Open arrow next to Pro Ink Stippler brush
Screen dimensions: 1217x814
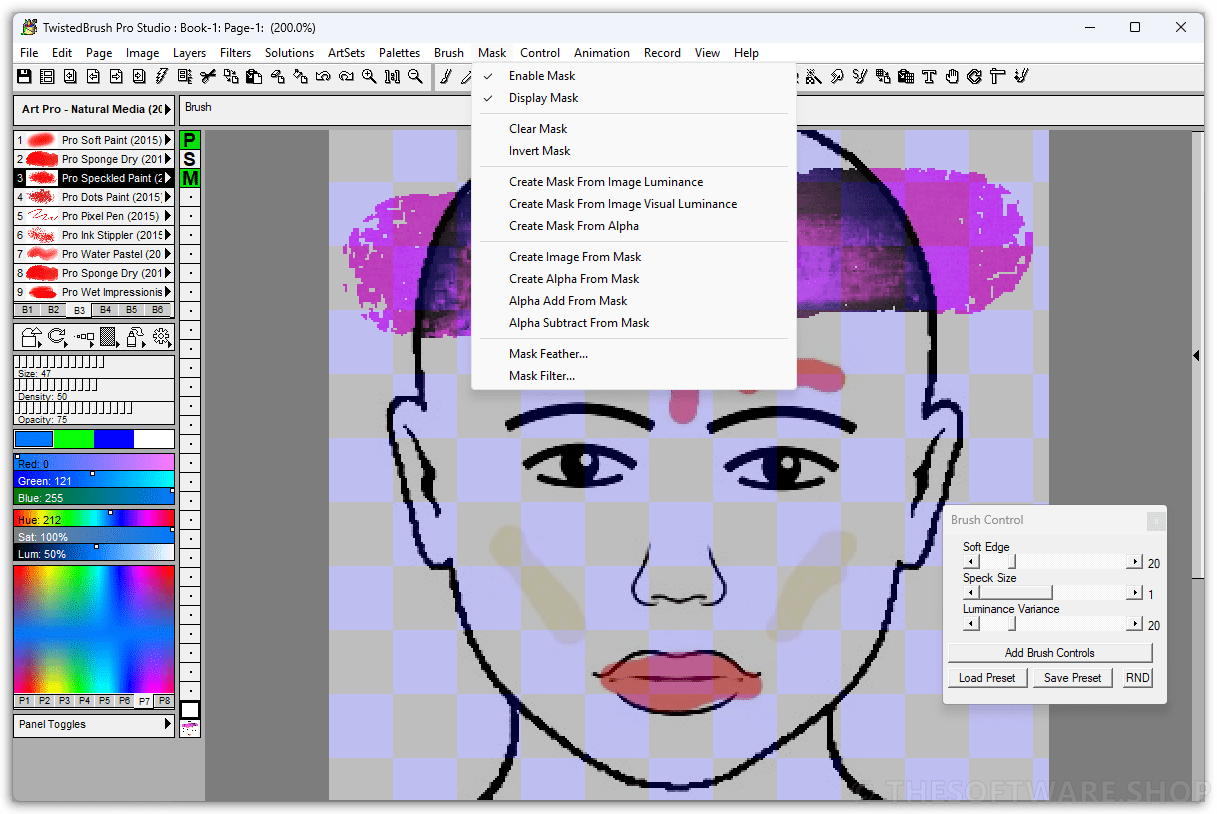168,235
